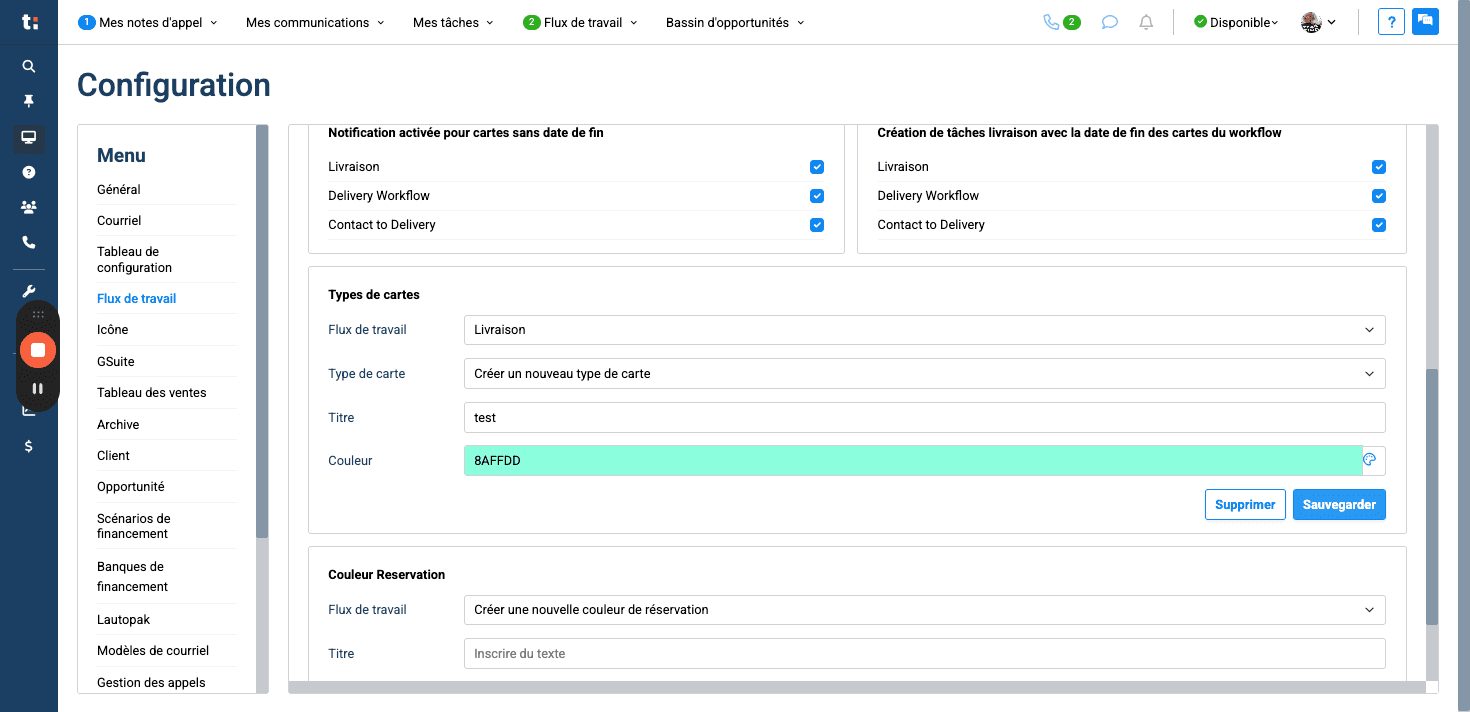Open Lautopak menu item
Screen dimensions: 1470x712
[x=123, y=619]
